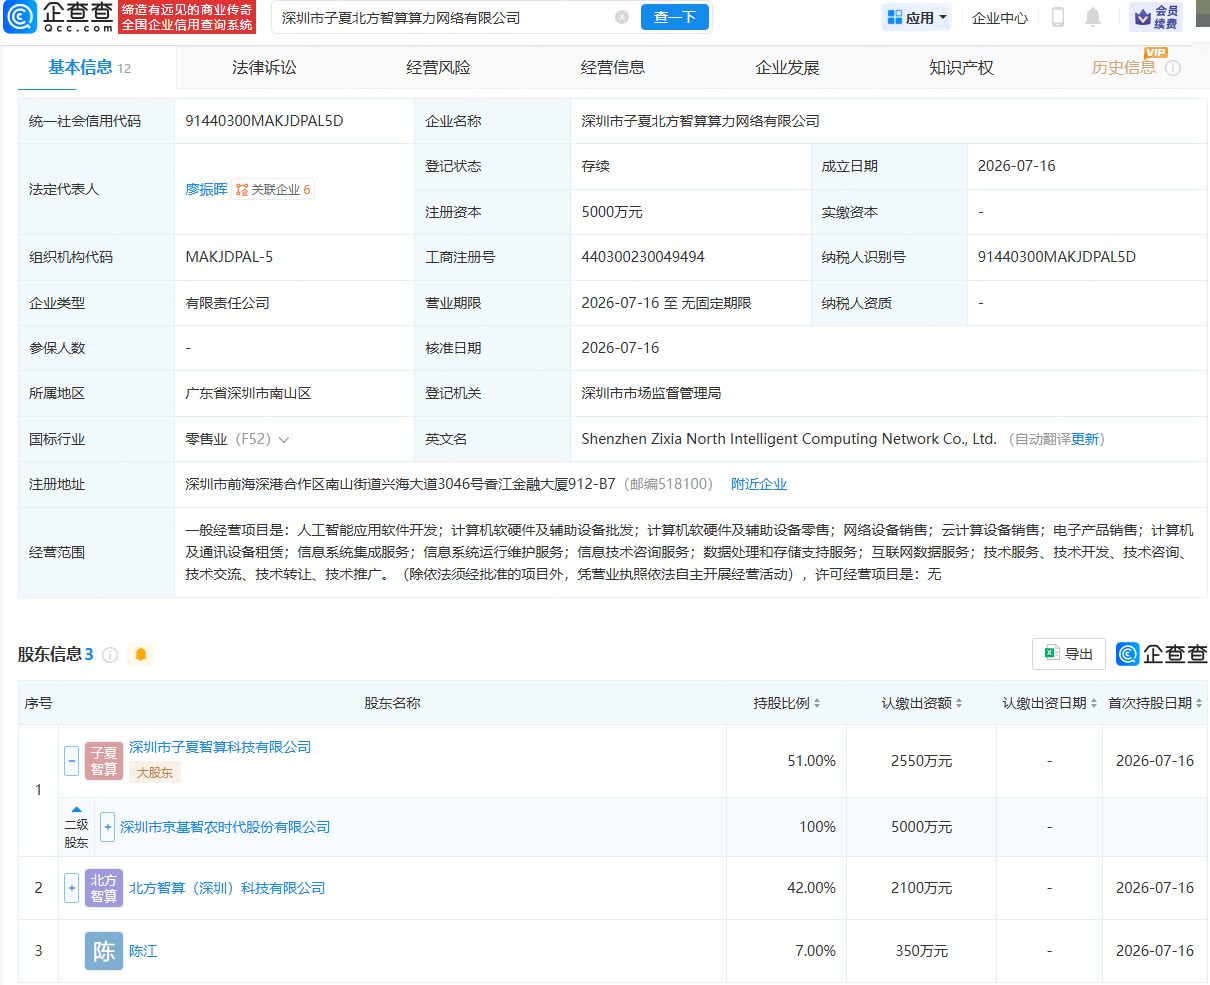Switch to the 经营风险 tab
This screenshot has height=985, width=1210.
click(x=438, y=67)
